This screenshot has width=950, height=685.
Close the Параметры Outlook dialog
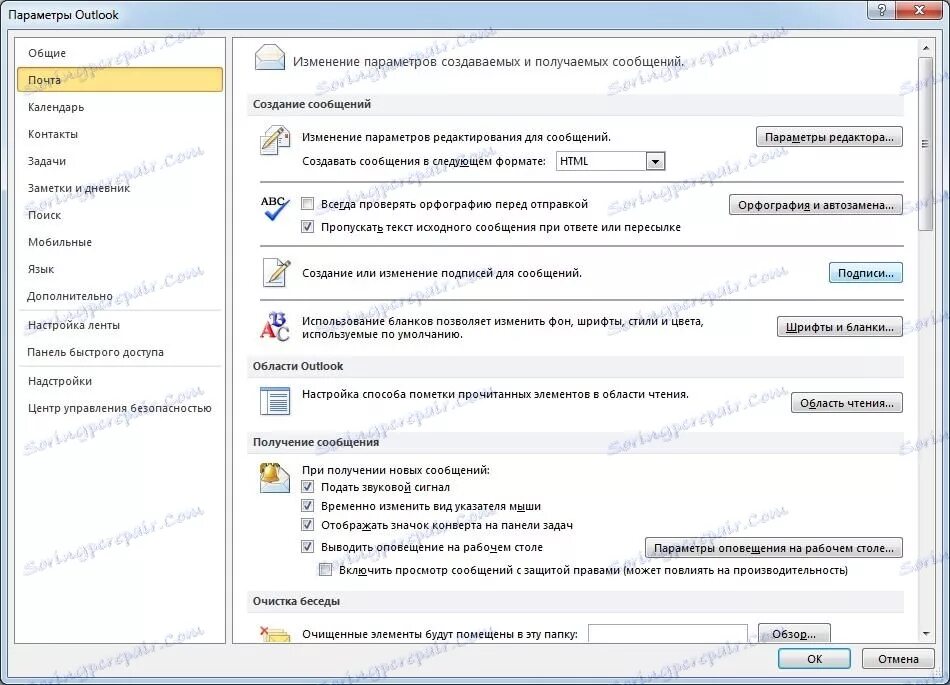pyautogui.click(x=919, y=10)
